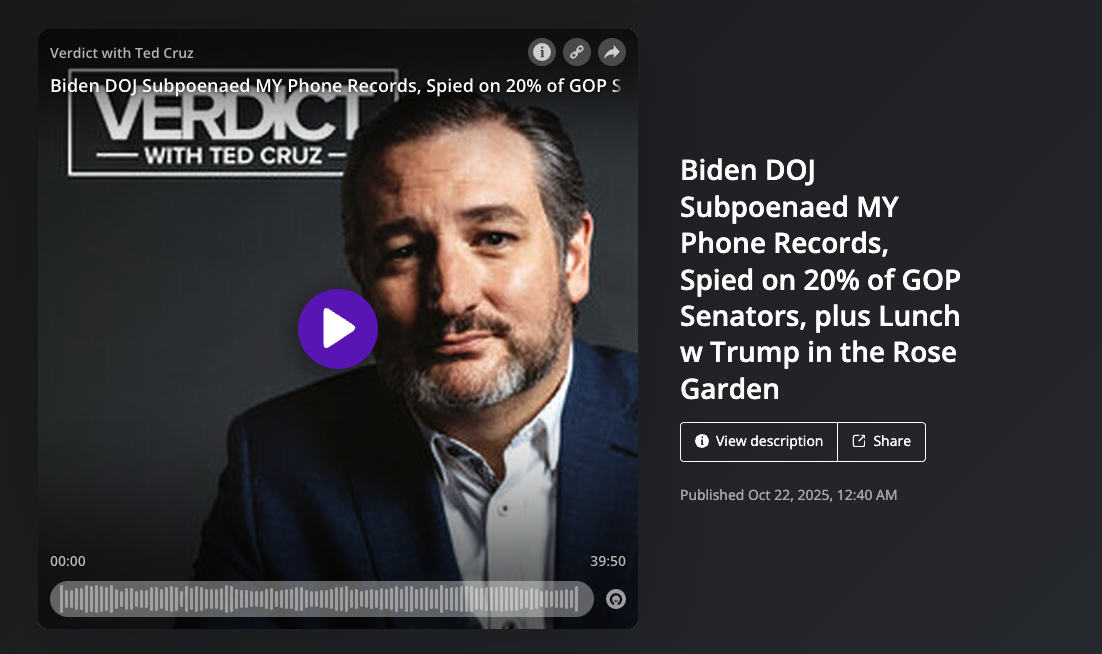
Task: Click the large Biden DOJ Subpoenaed headline
Action: (819, 279)
